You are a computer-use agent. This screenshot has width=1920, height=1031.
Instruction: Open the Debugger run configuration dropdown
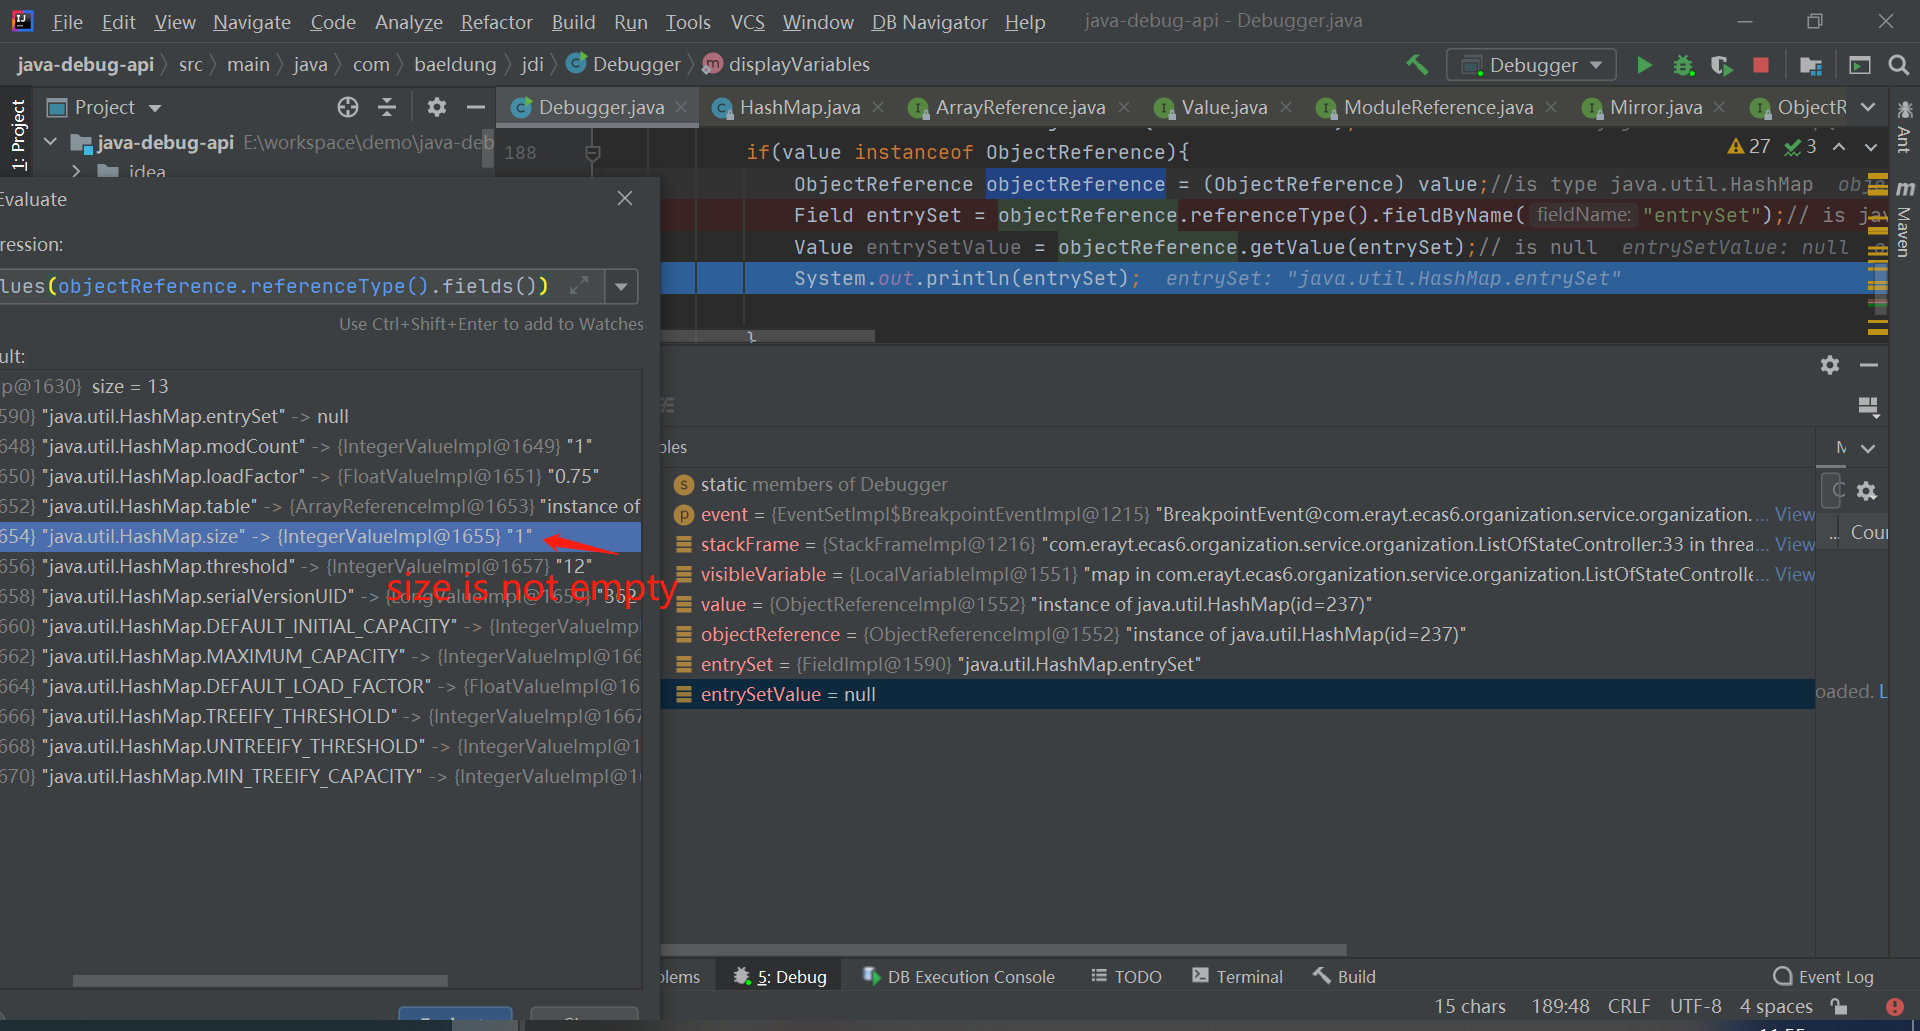point(1531,65)
